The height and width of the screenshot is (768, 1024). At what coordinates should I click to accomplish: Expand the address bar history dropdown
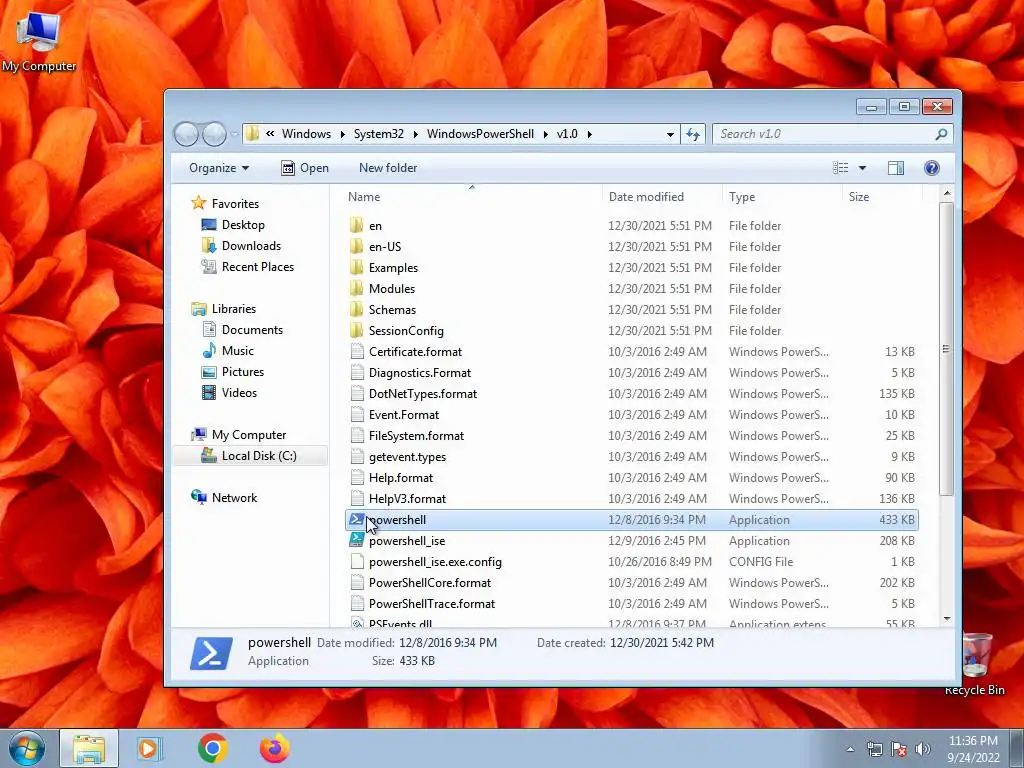[670, 134]
